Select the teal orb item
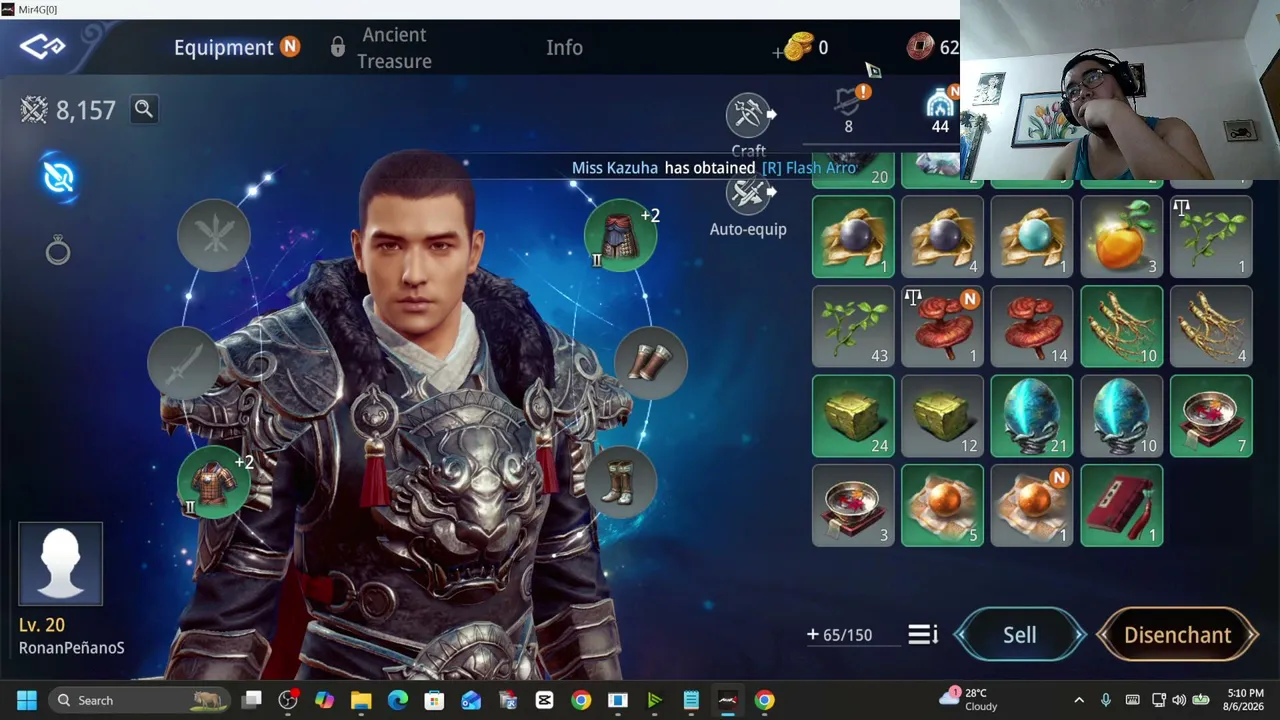The width and height of the screenshot is (1280, 720). pyautogui.click(x=1032, y=237)
